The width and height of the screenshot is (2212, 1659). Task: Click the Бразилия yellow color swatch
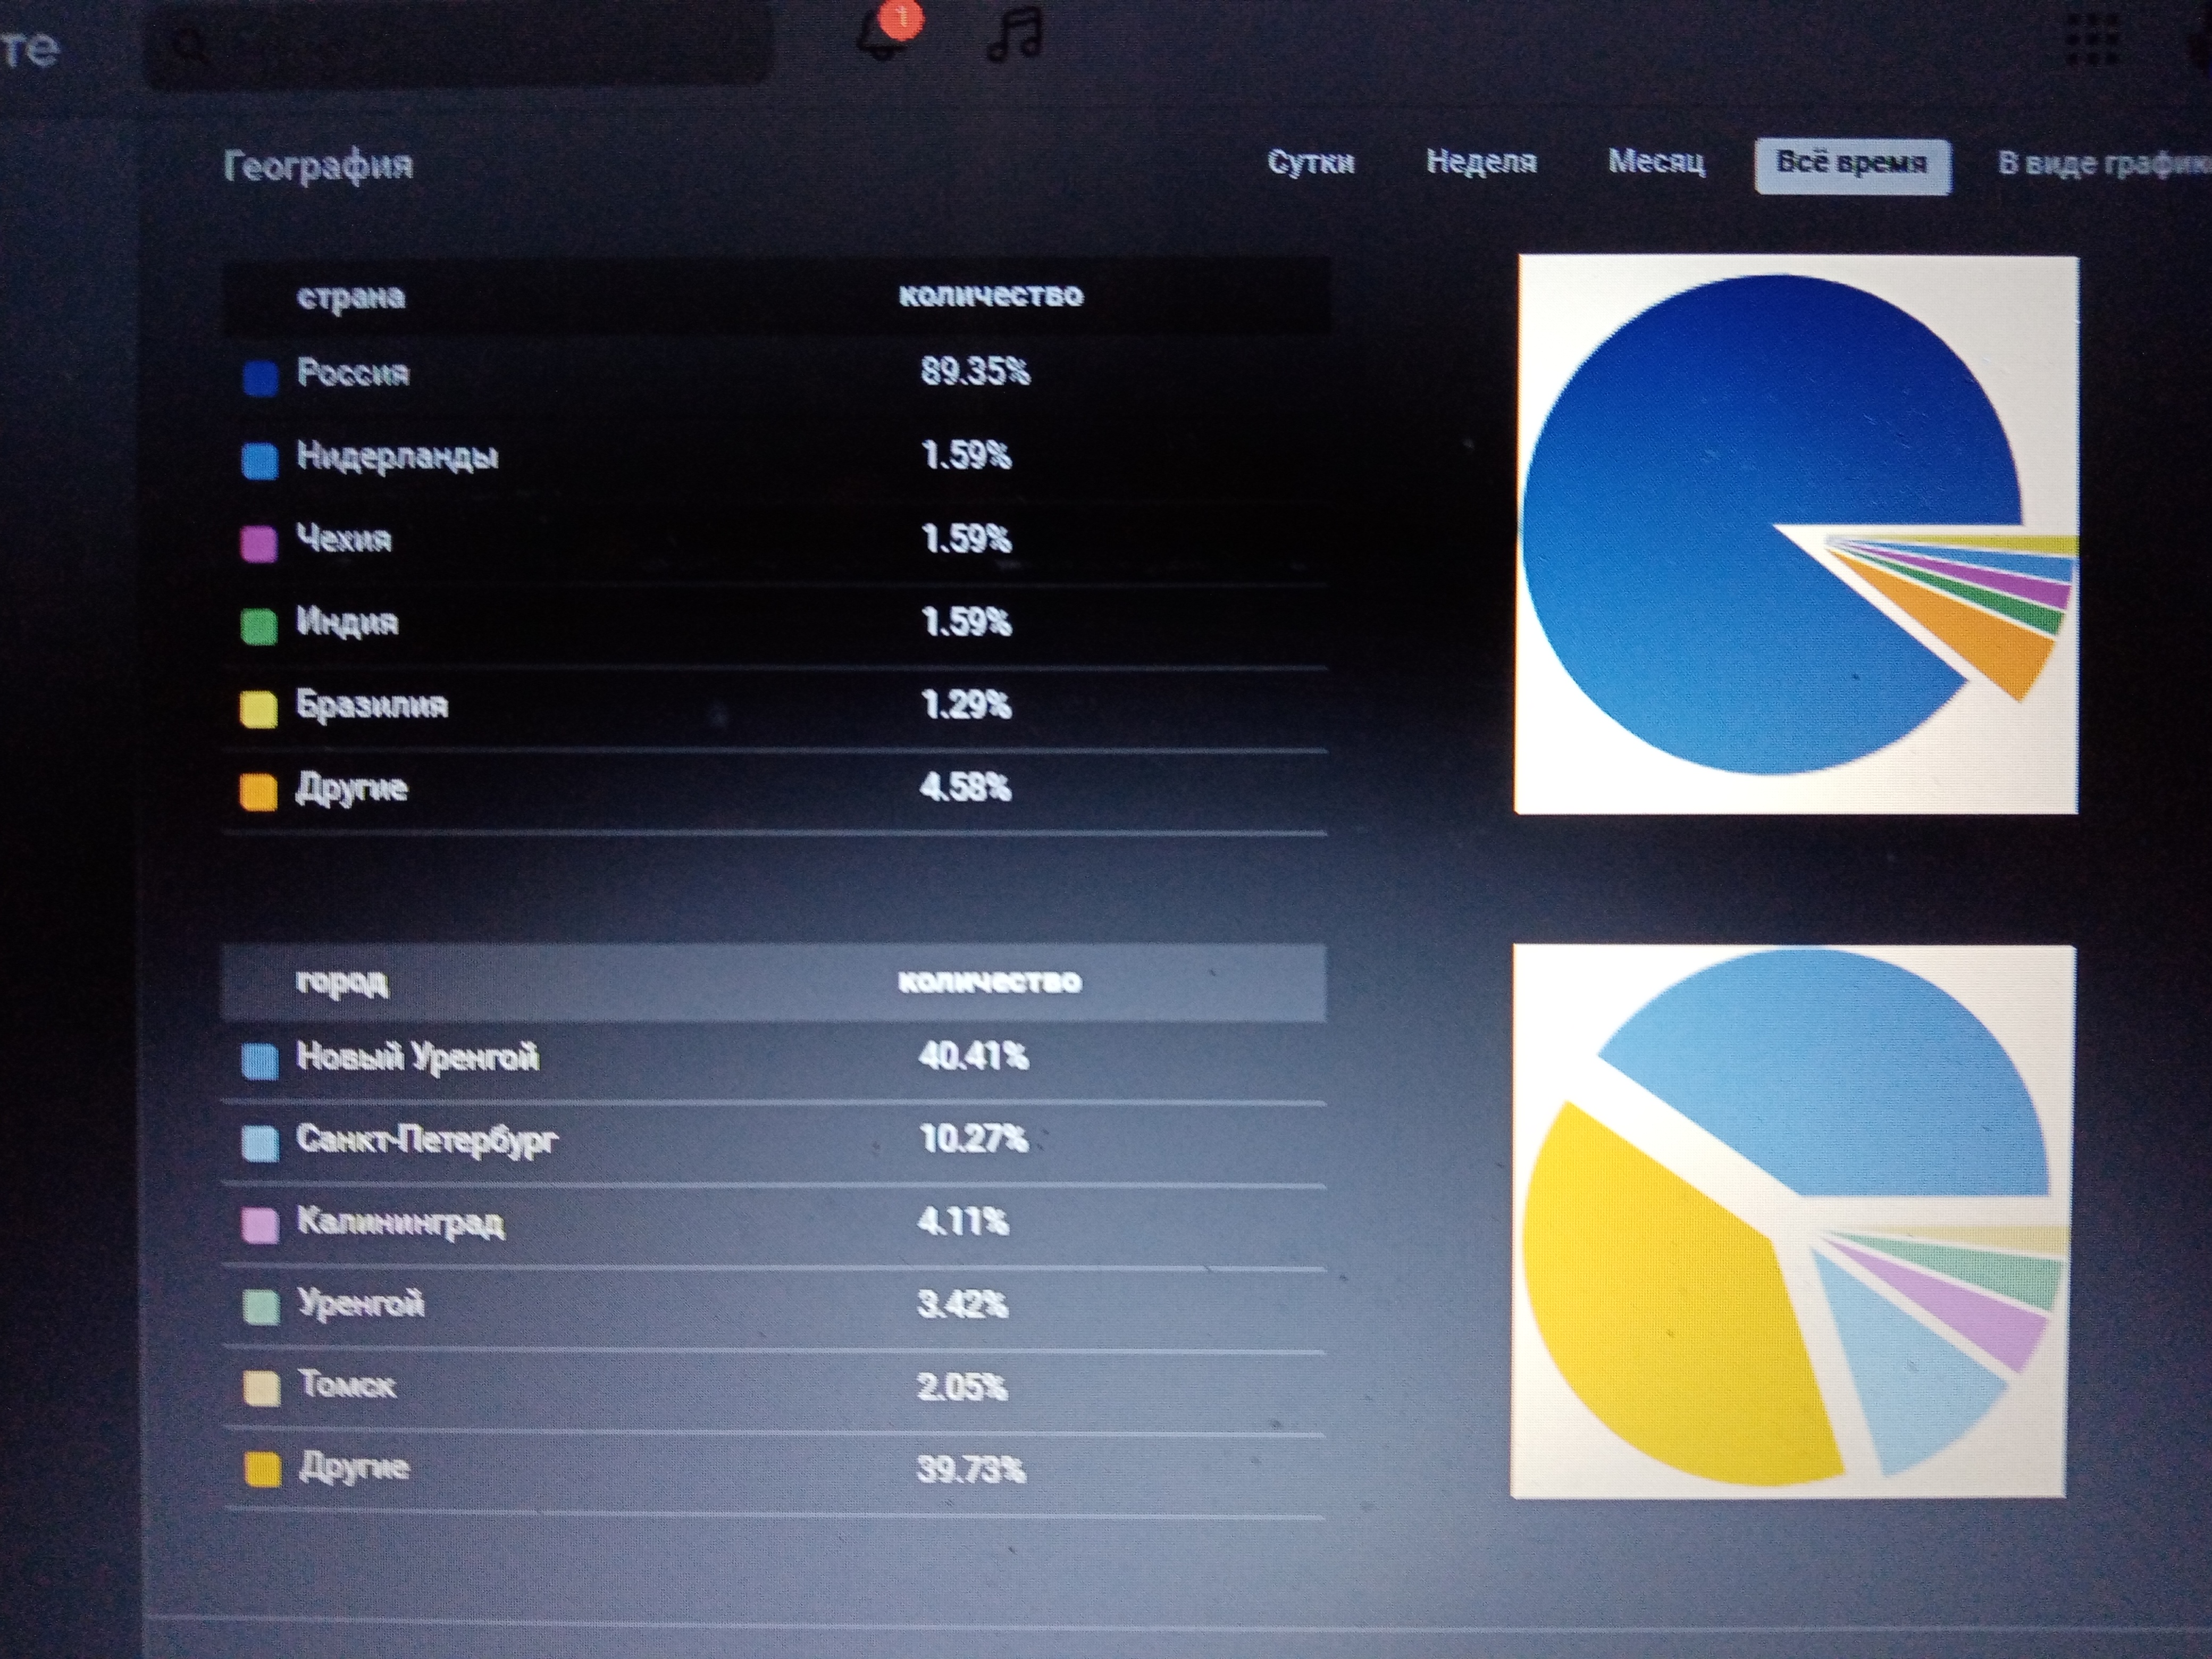259,710
